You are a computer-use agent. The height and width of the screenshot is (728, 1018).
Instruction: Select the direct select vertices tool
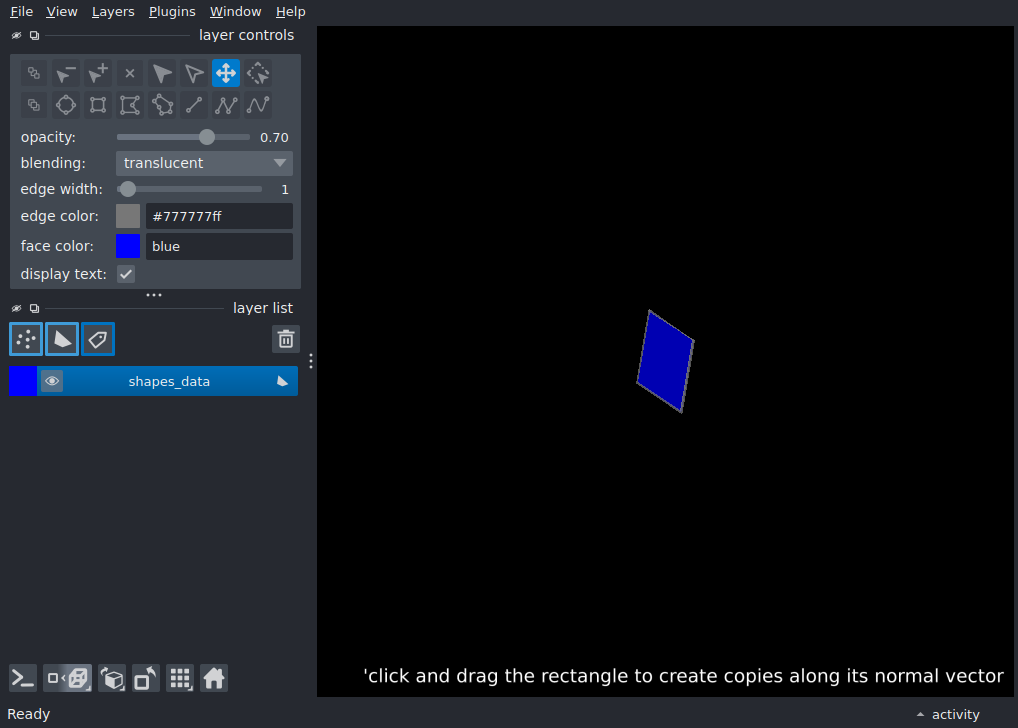pos(194,73)
